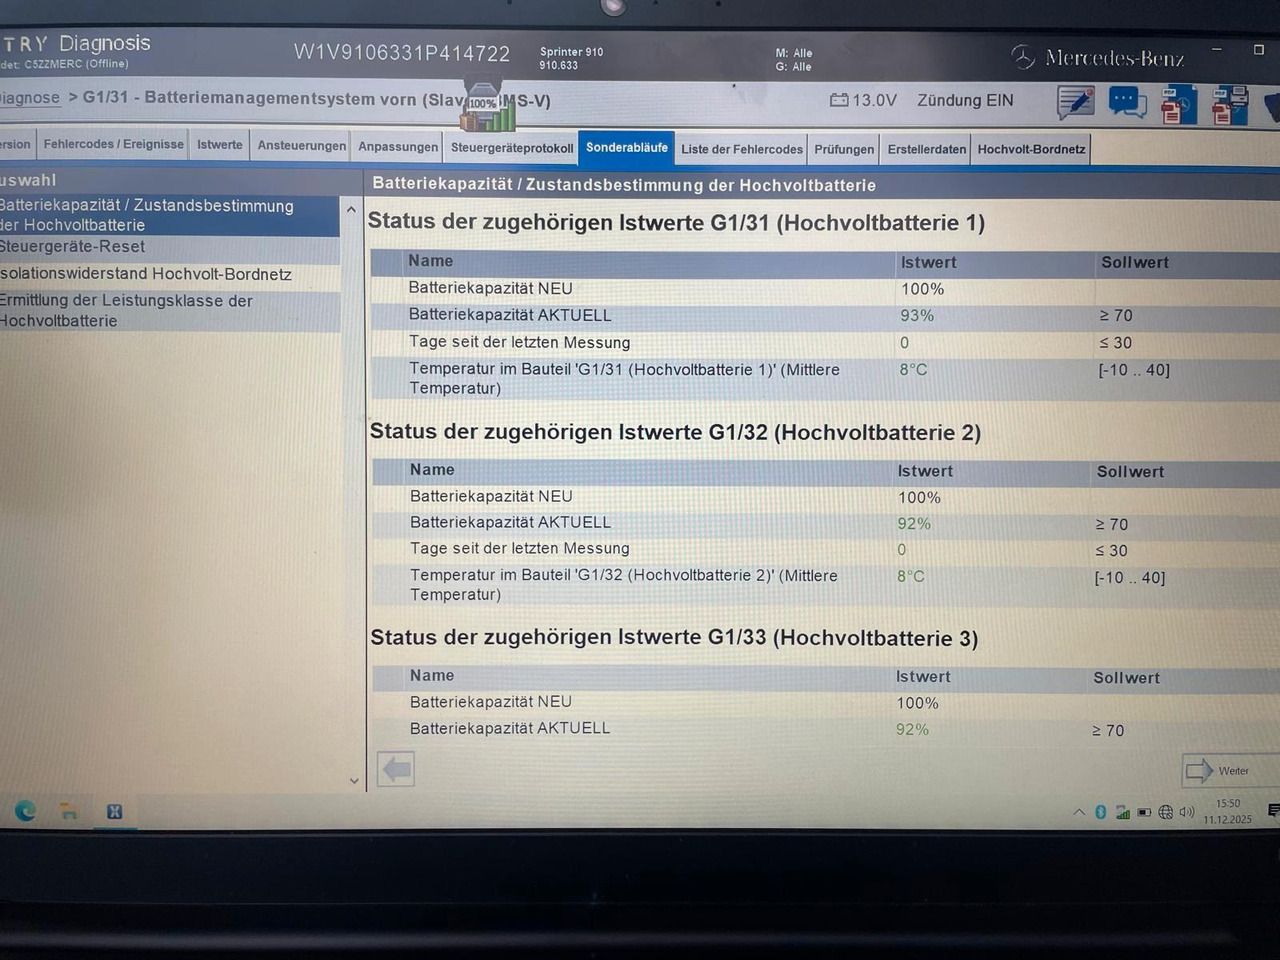Viewport: 1280px width, 960px height.
Task: Click the back arrow navigation button
Action: (396, 769)
